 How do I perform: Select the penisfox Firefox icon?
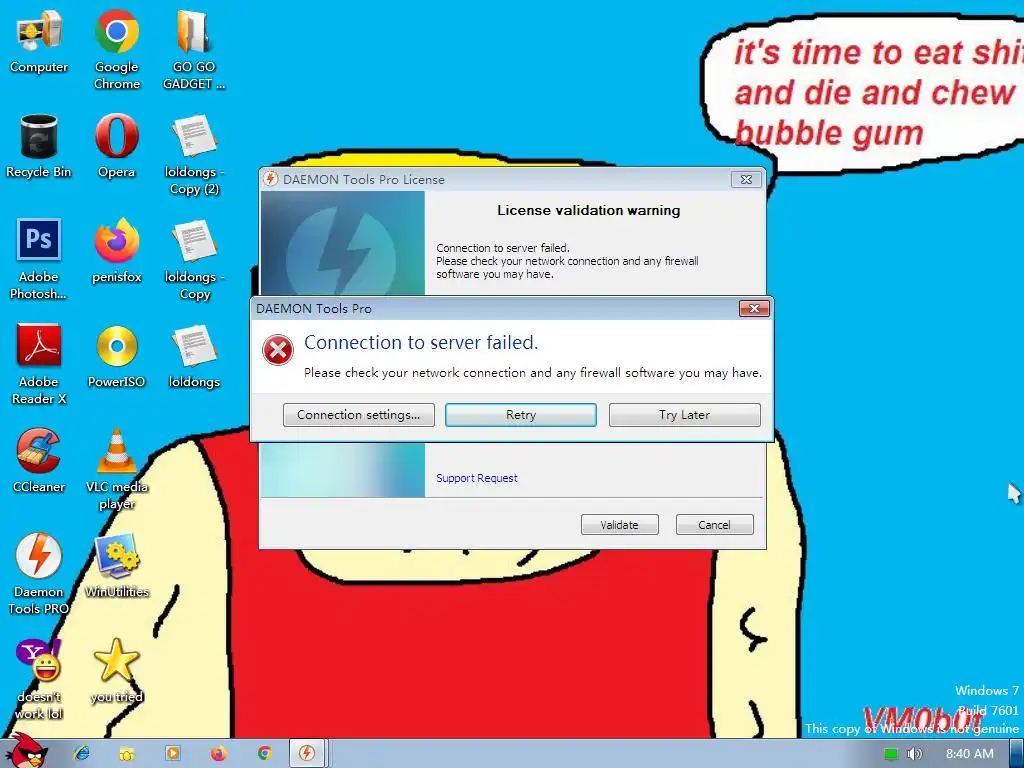tap(116, 251)
